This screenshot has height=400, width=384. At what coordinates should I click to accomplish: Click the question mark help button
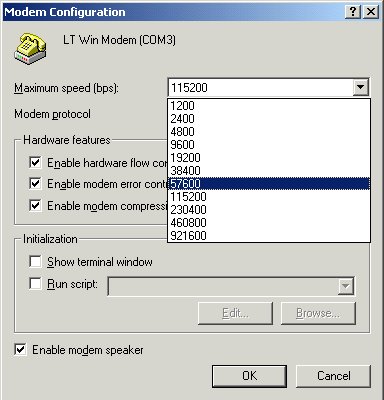point(353,12)
